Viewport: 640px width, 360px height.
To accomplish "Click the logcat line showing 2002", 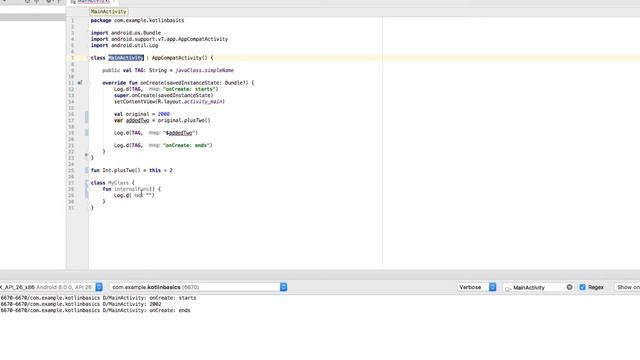I will (81, 304).
